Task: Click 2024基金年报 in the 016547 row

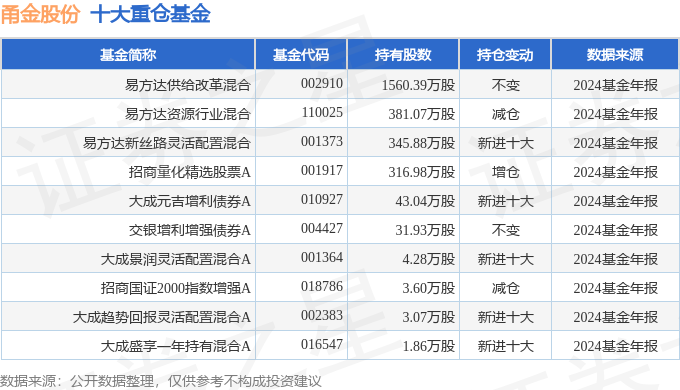Action: (x=615, y=347)
